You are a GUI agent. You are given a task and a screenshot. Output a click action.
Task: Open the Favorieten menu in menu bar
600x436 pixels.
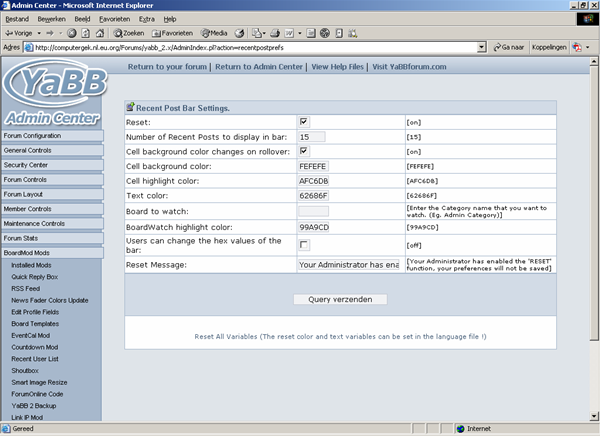pos(114,19)
